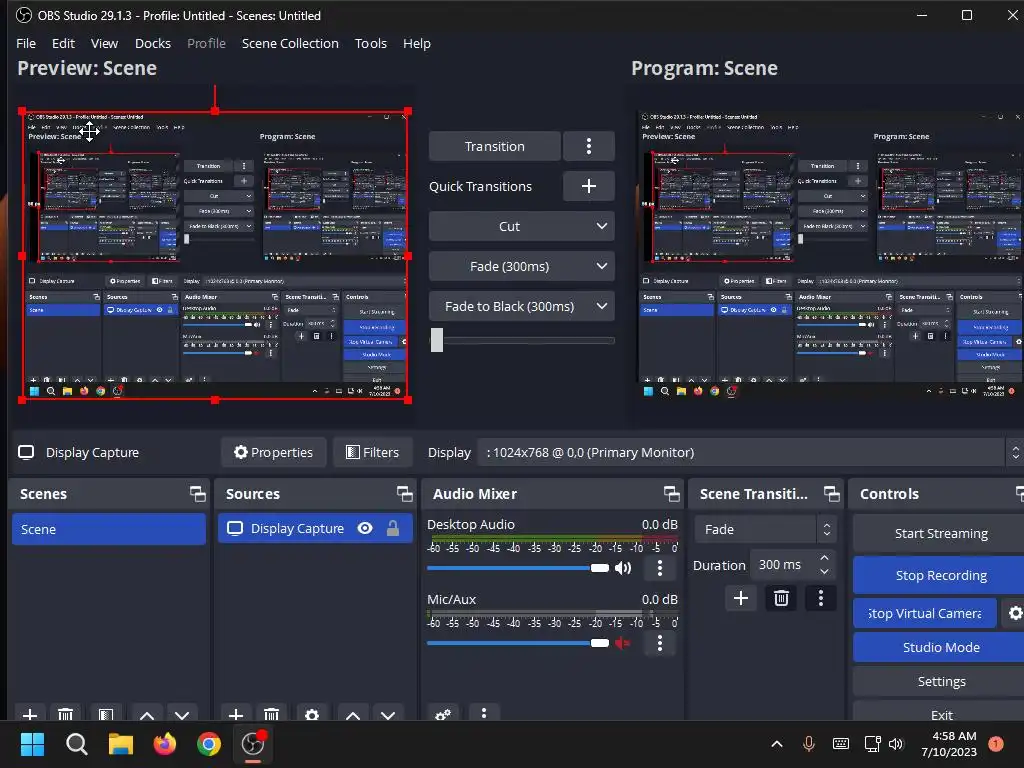Screen dimensions: 1024x768
Task: Open the Display monitor selector dropdown
Action: (750, 452)
